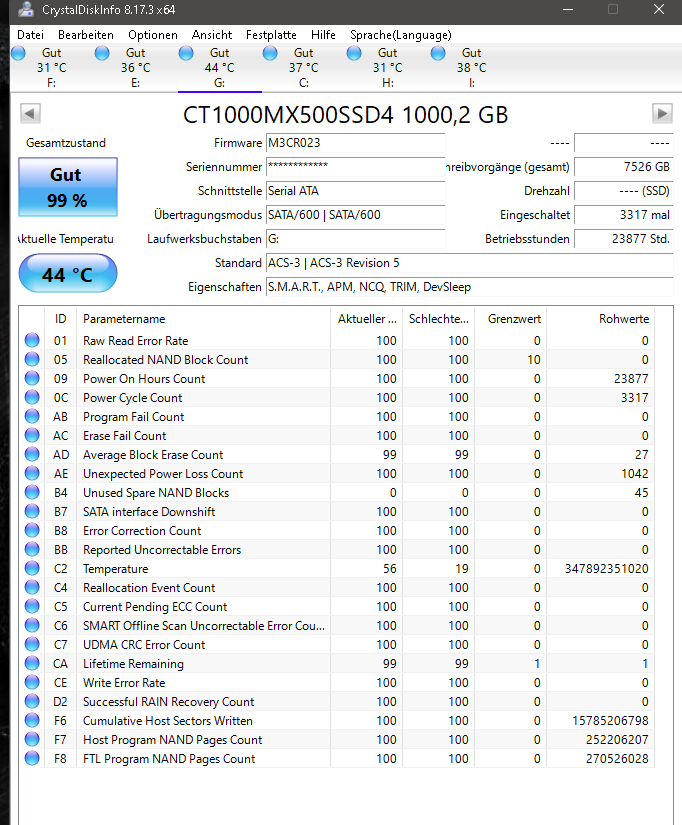Click the Eigenschaften field with S.M.A.R.T. features
Viewport: 682px width, 825px height.
[469, 287]
